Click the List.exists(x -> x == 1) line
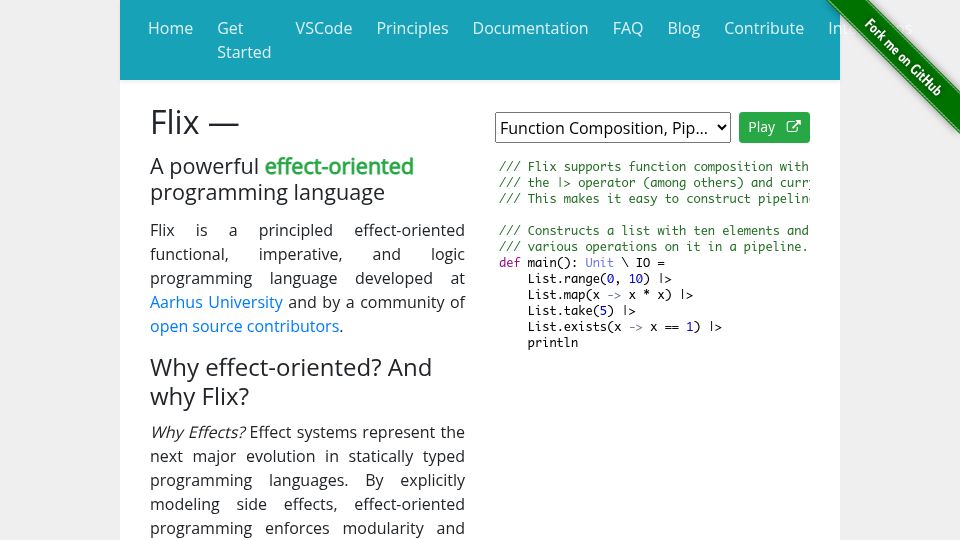 pos(624,326)
